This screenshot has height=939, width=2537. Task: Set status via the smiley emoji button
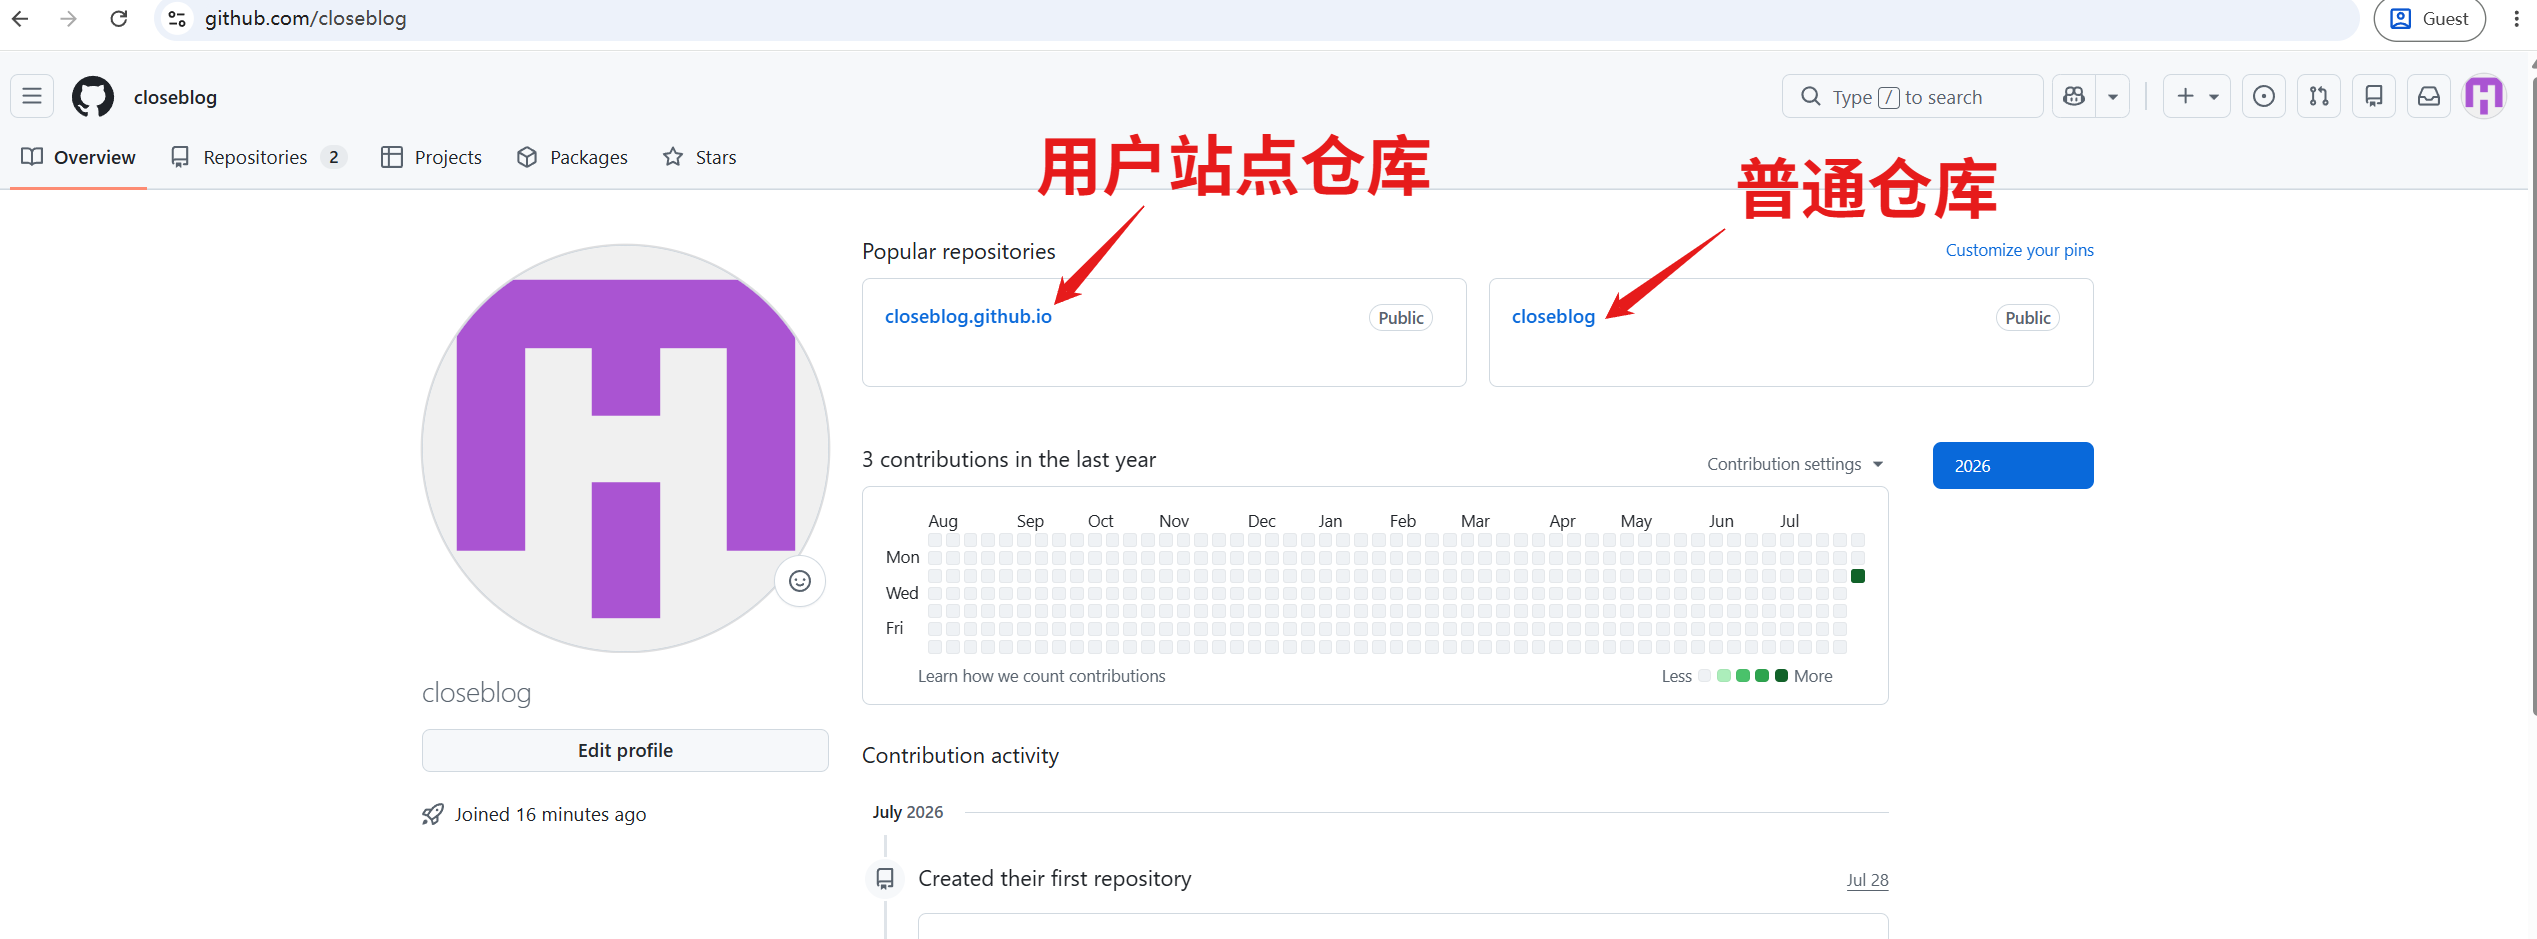(800, 581)
